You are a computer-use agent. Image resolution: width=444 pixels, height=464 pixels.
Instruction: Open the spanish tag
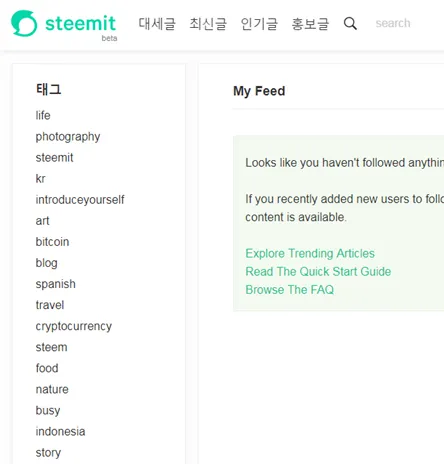coord(56,284)
